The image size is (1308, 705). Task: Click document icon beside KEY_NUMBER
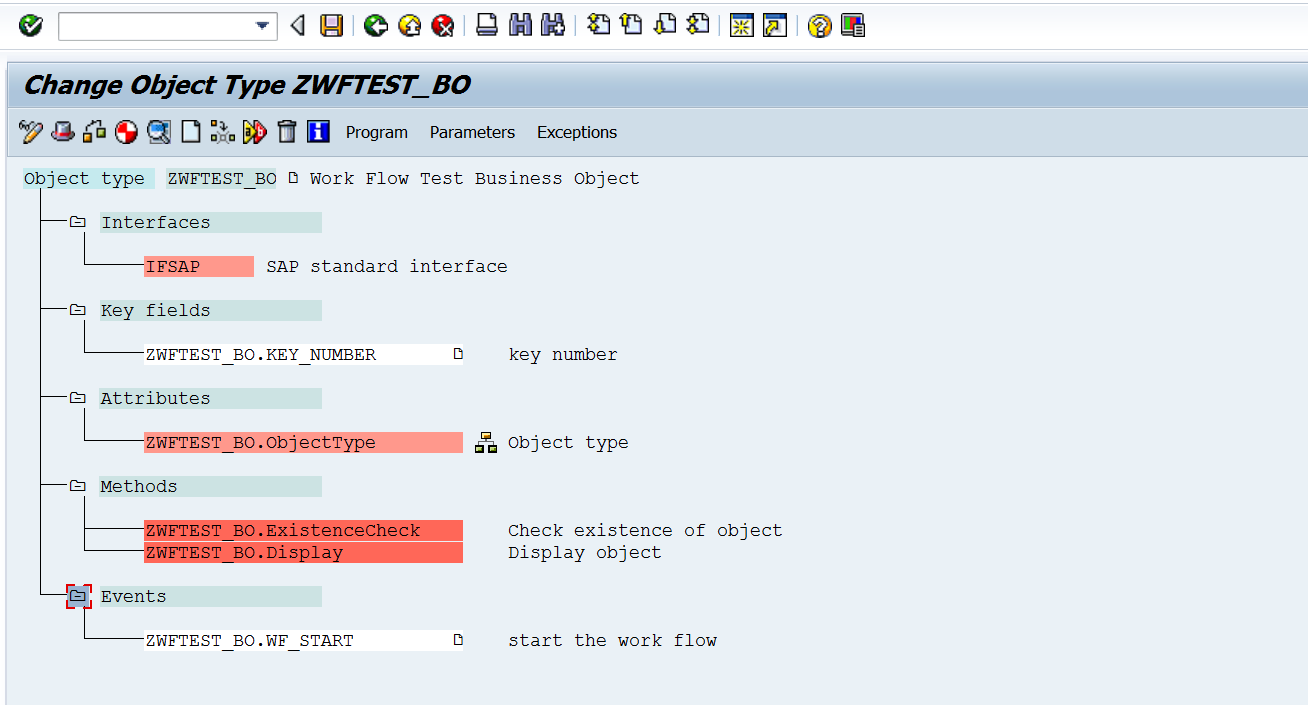tap(458, 353)
